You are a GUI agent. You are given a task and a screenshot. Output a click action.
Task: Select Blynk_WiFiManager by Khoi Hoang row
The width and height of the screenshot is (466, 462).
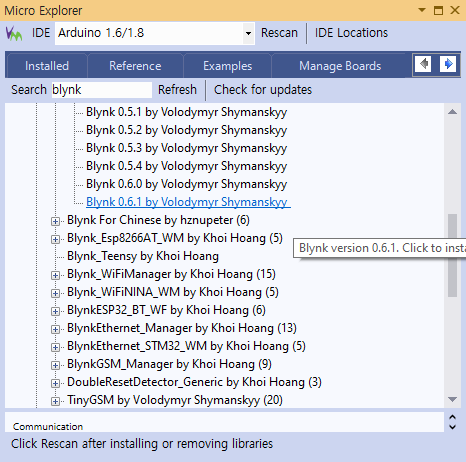(171, 274)
